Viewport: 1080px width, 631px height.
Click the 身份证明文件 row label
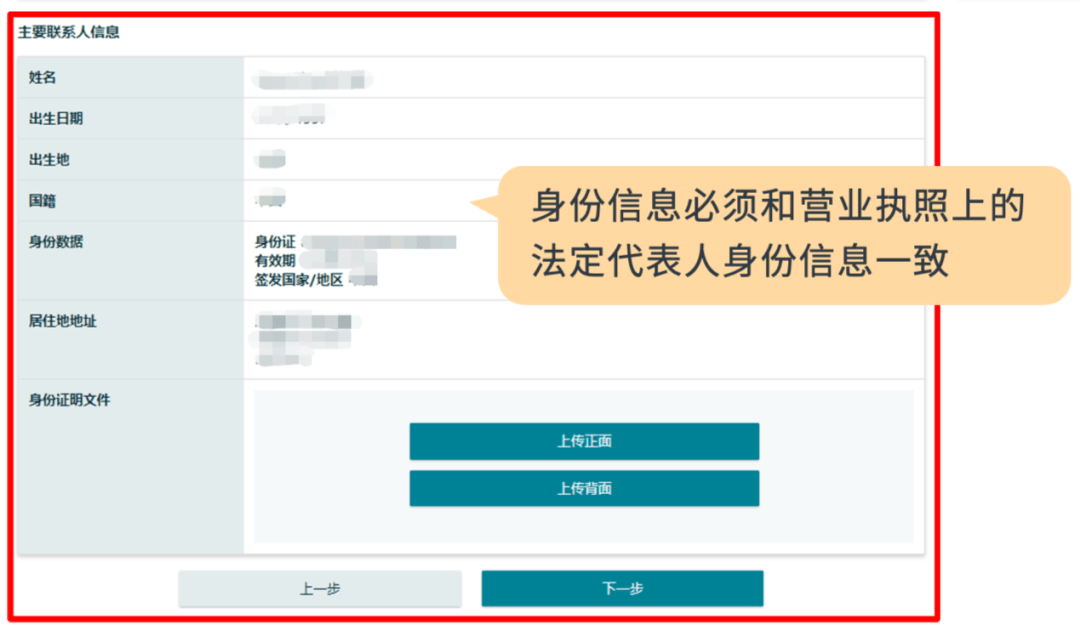tap(70, 400)
